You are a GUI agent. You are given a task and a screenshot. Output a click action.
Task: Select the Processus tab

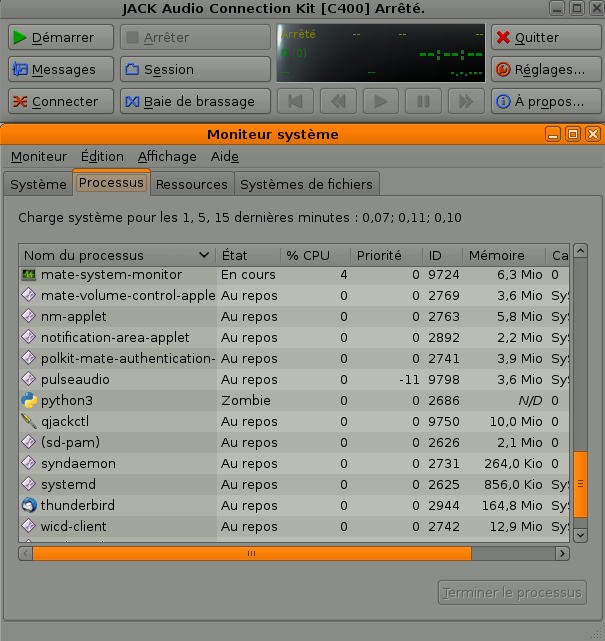coord(111,183)
